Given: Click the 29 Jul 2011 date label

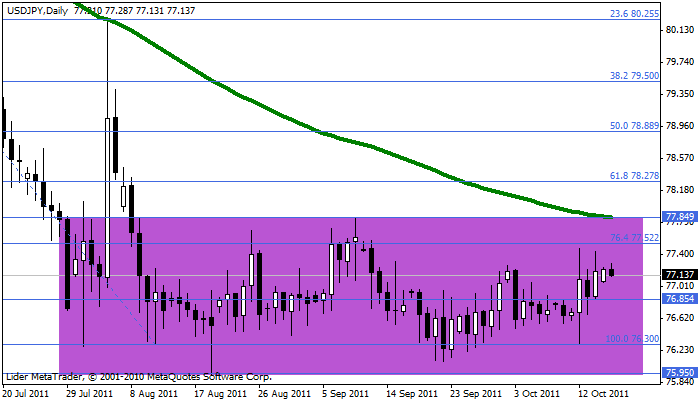Looking at the screenshot, I should pos(89,394).
